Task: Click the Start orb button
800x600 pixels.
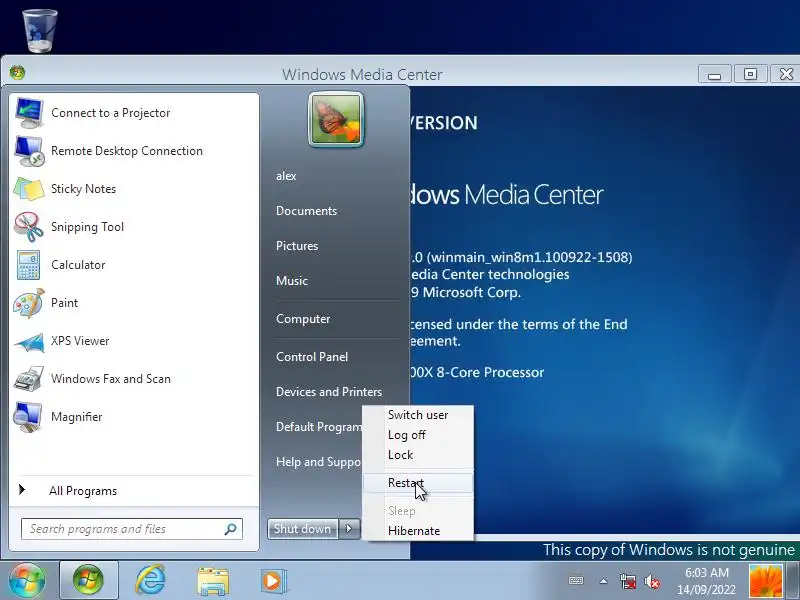Action: click(27, 580)
